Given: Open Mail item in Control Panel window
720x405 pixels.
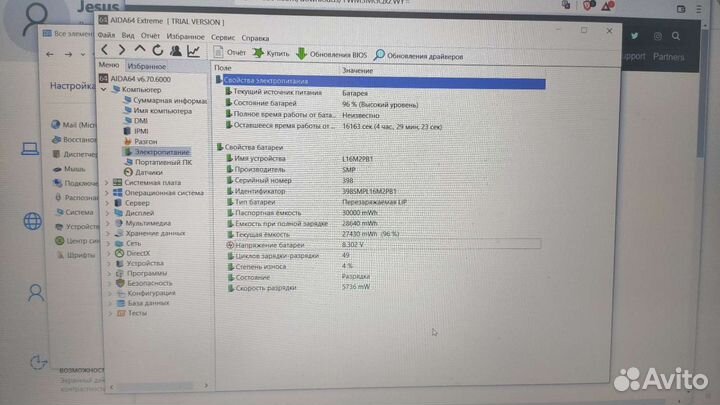Looking at the screenshot, I should coord(74,124).
